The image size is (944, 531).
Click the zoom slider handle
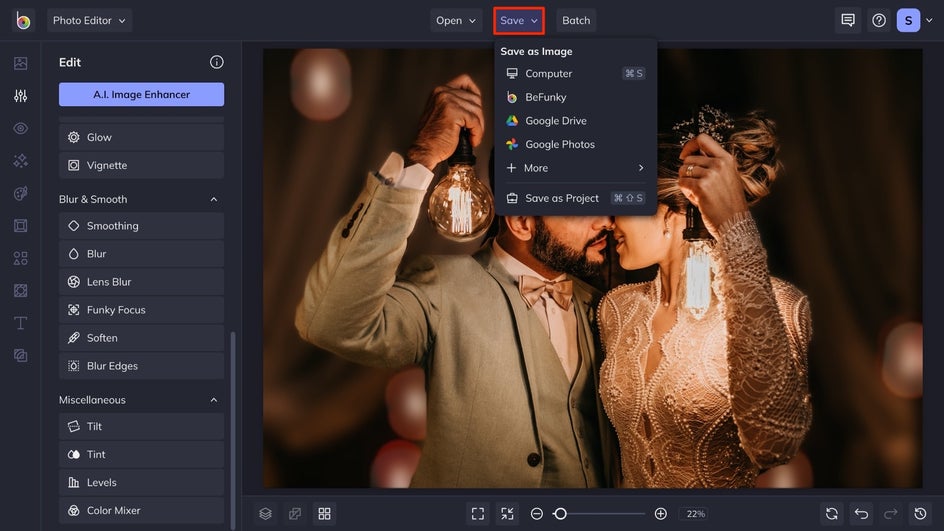(x=560, y=513)
